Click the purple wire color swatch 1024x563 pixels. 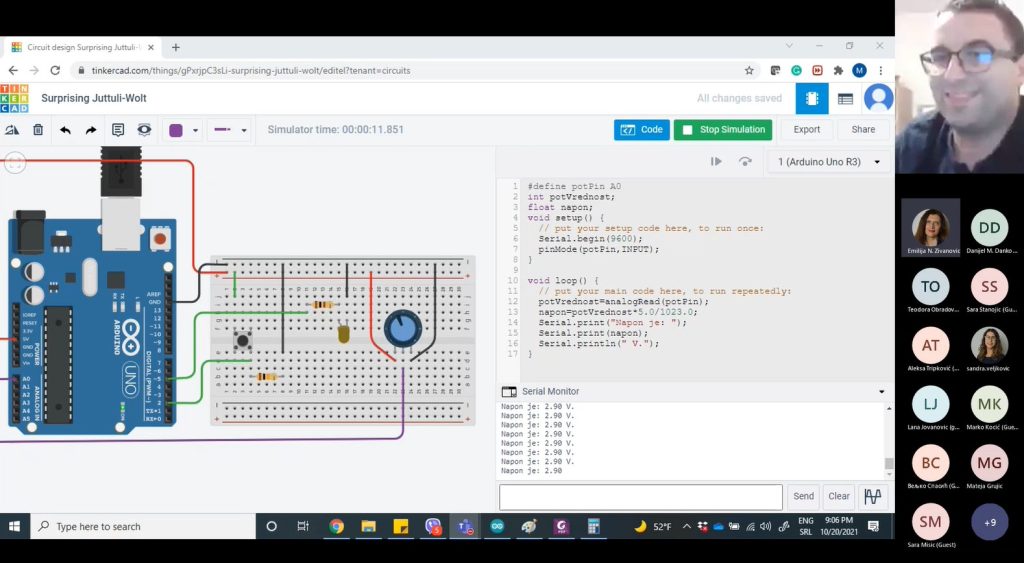176,130
